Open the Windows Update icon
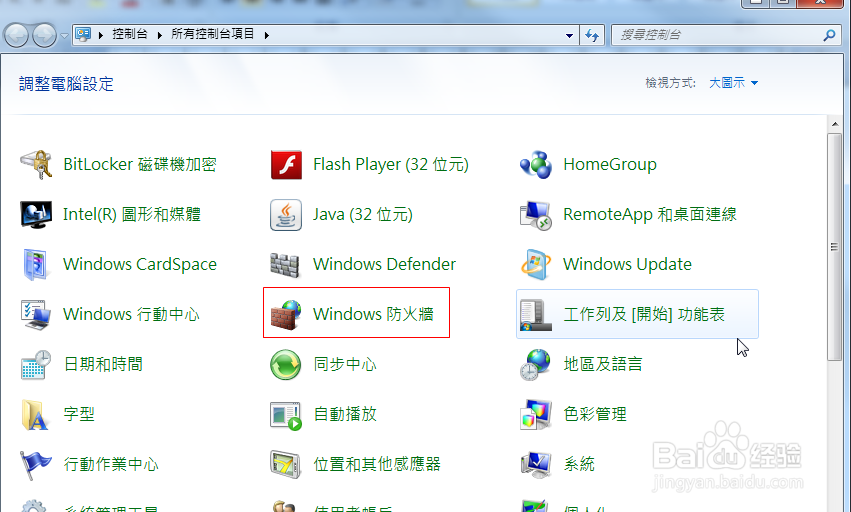The height and width of the screenshot is (512, 851). pyautogui.click(x=536, y=264)
